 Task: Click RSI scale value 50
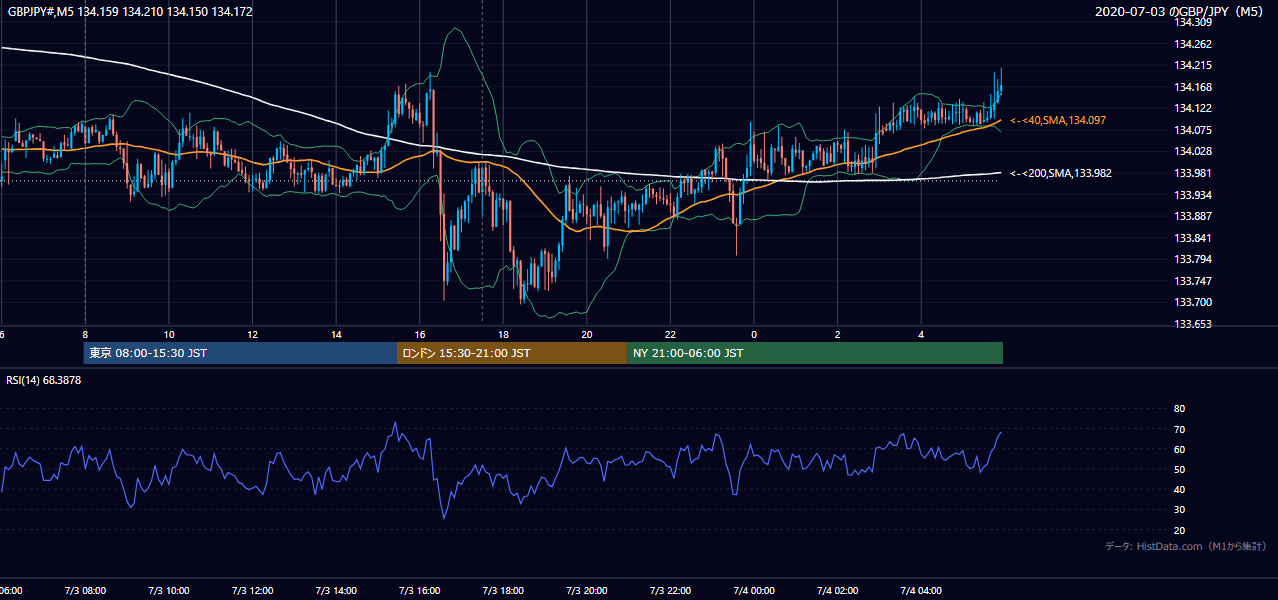click(x=1179, y=470)
